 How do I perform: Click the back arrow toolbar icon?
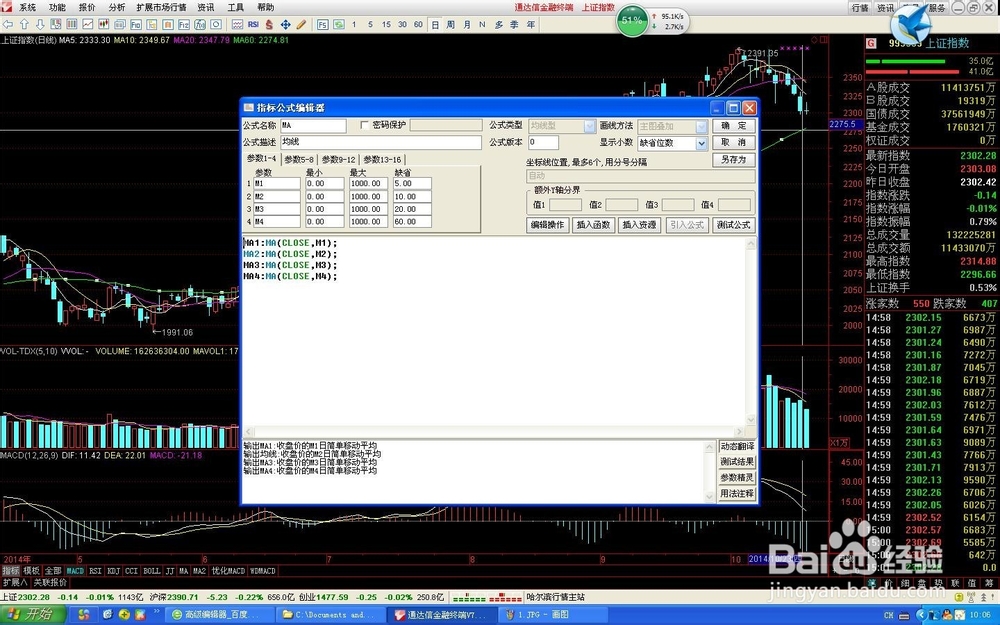[8, 24]
